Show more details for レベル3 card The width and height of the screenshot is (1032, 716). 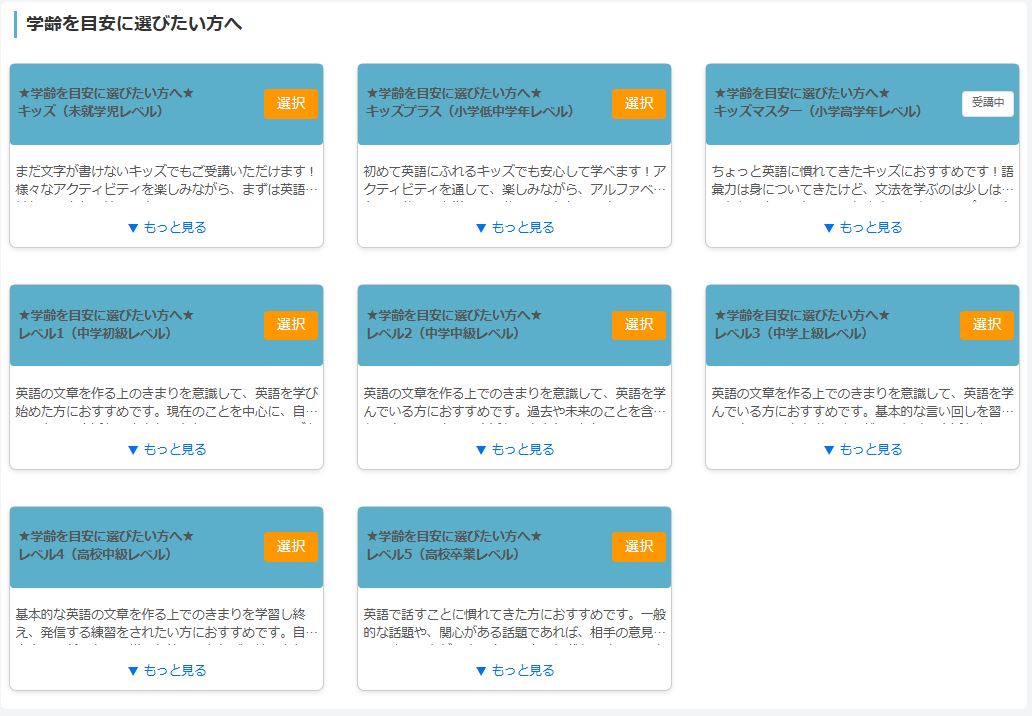click(x=862, y=450)
